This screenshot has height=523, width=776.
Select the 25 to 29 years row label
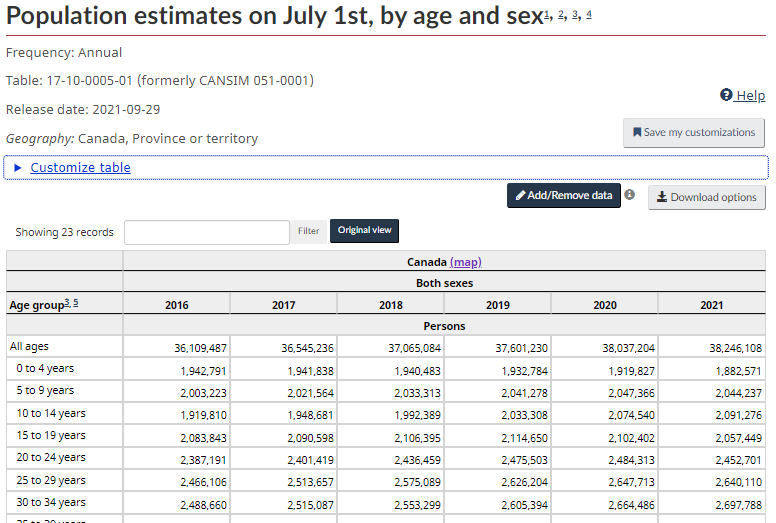point(51,480)
